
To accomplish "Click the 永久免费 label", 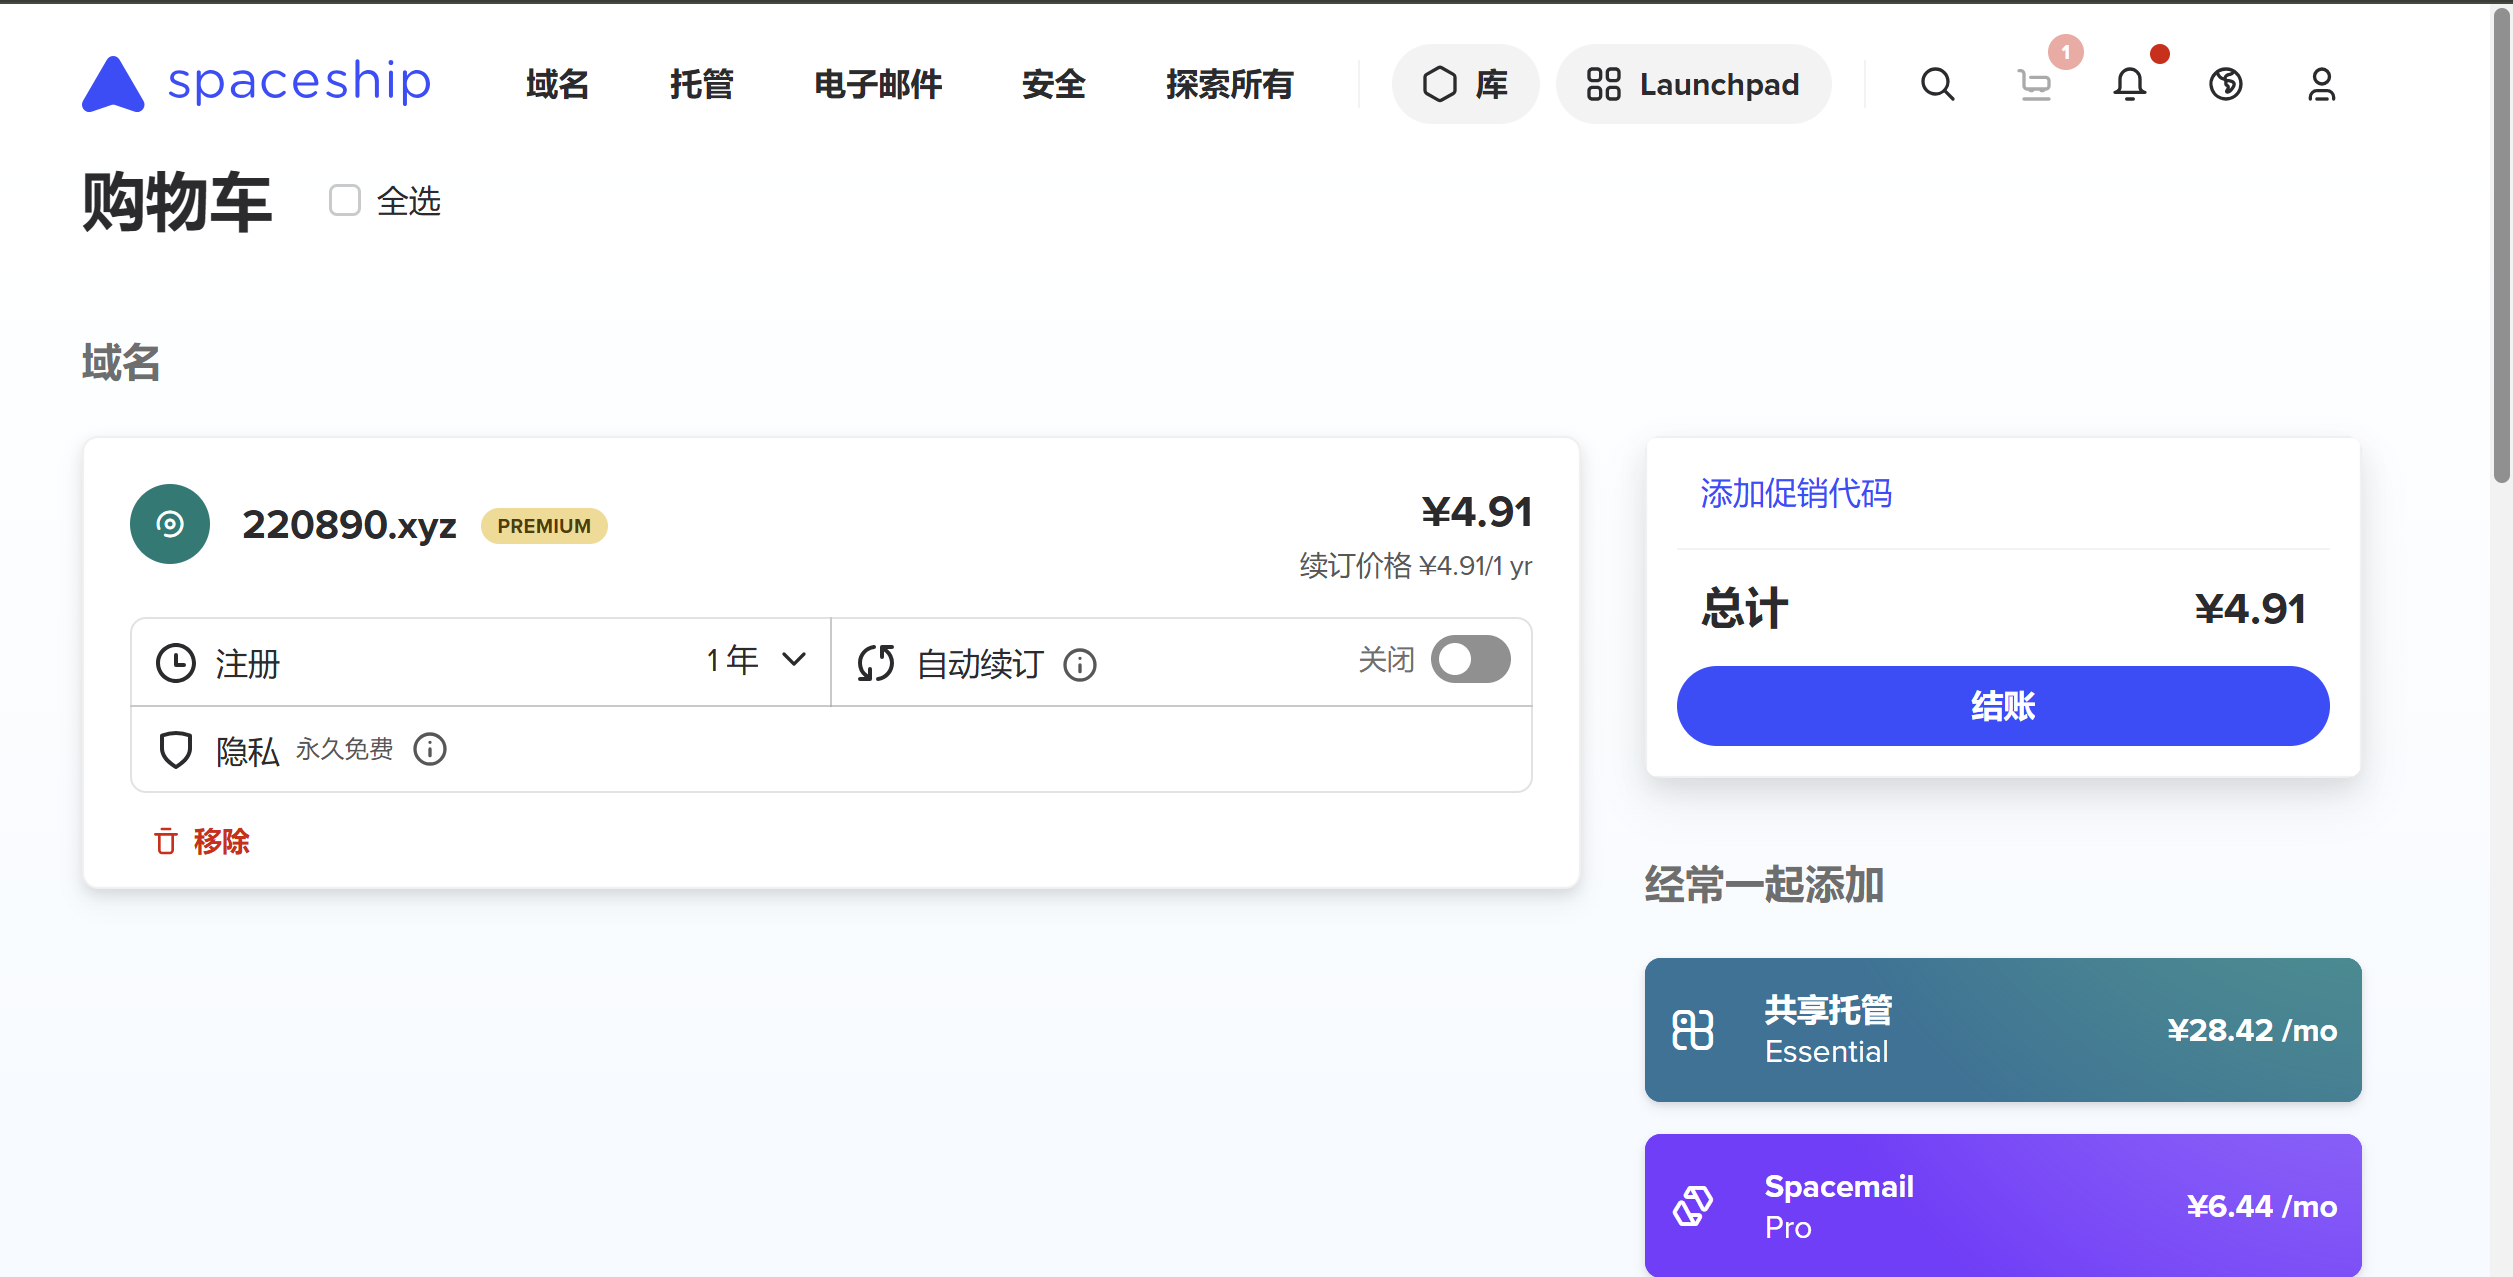I will (x=344, y=749).
